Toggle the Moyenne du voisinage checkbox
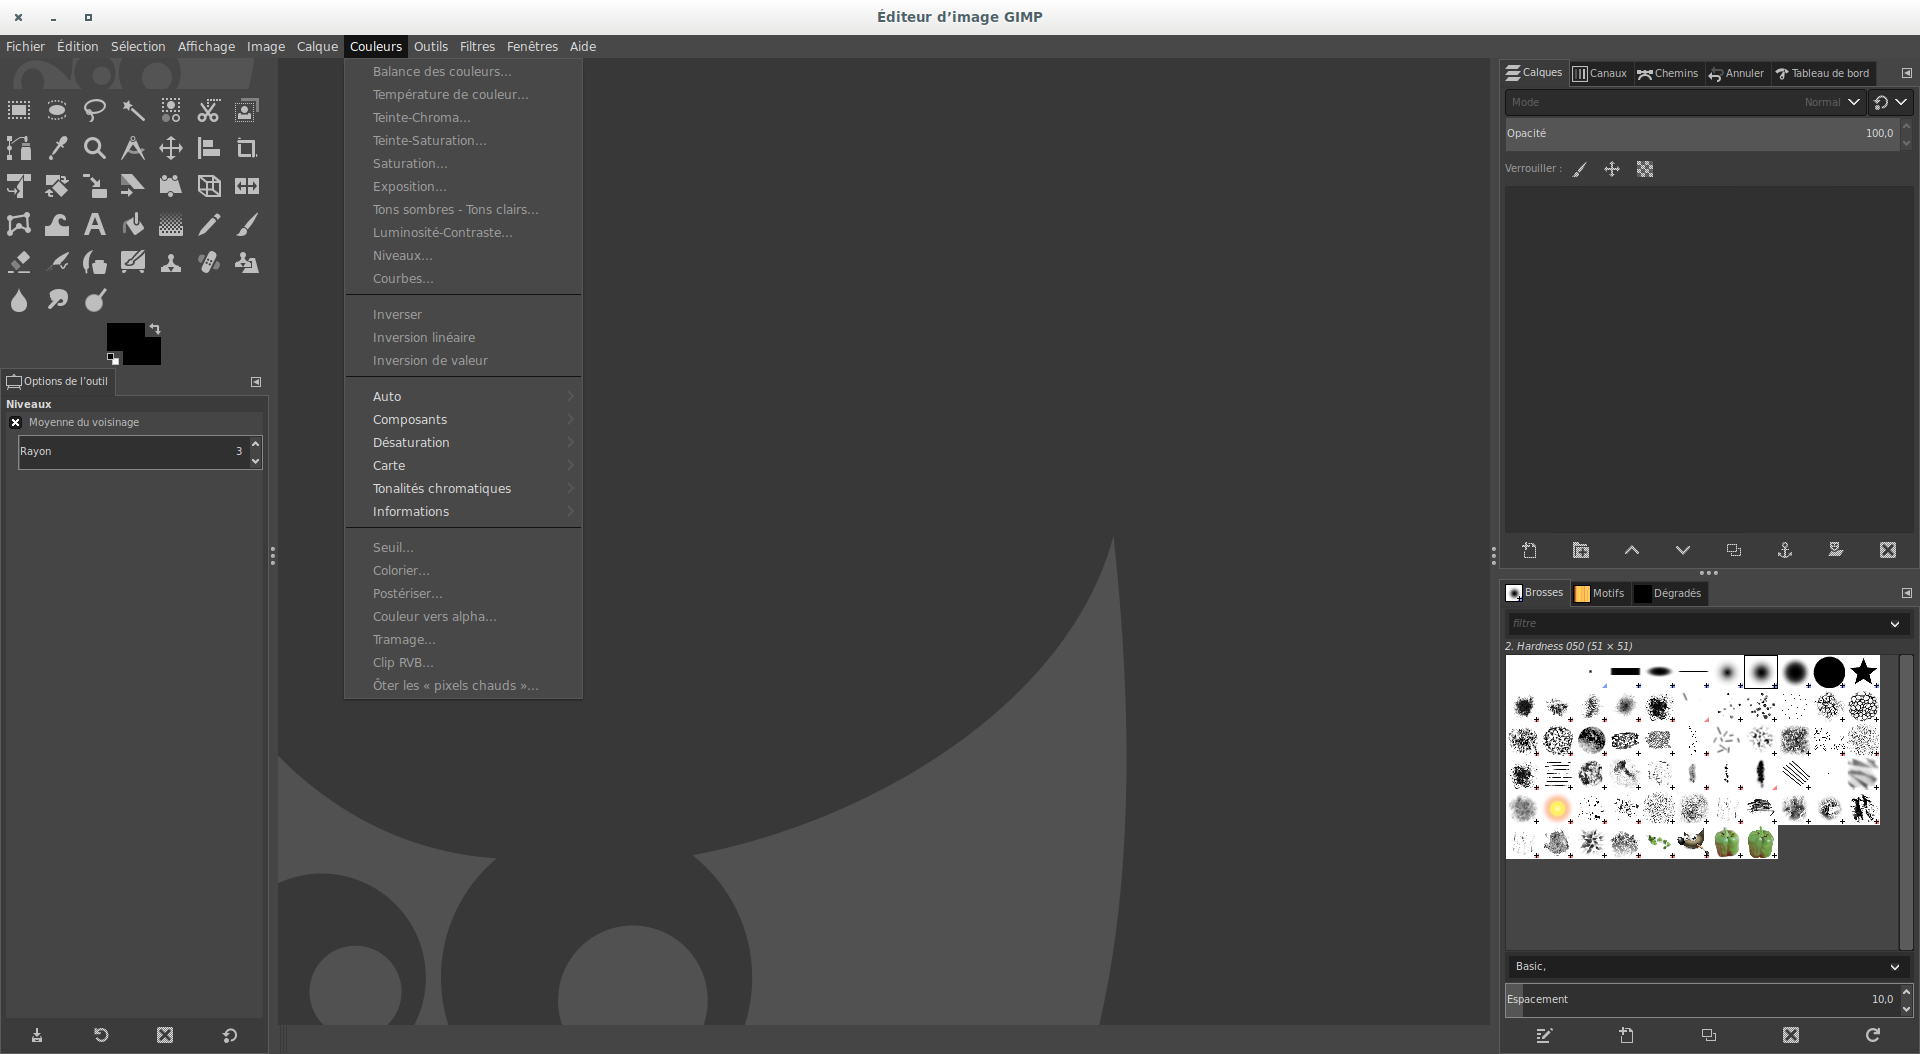Image resolution: width=1920 pixels, height=1054 pixels. click(16, 423)
